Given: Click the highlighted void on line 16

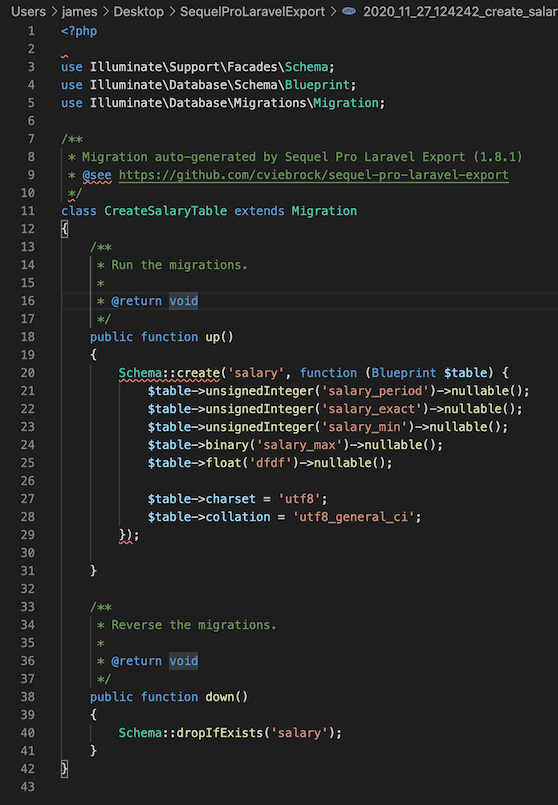Looking at the screenshot, I should coord(183,301).
